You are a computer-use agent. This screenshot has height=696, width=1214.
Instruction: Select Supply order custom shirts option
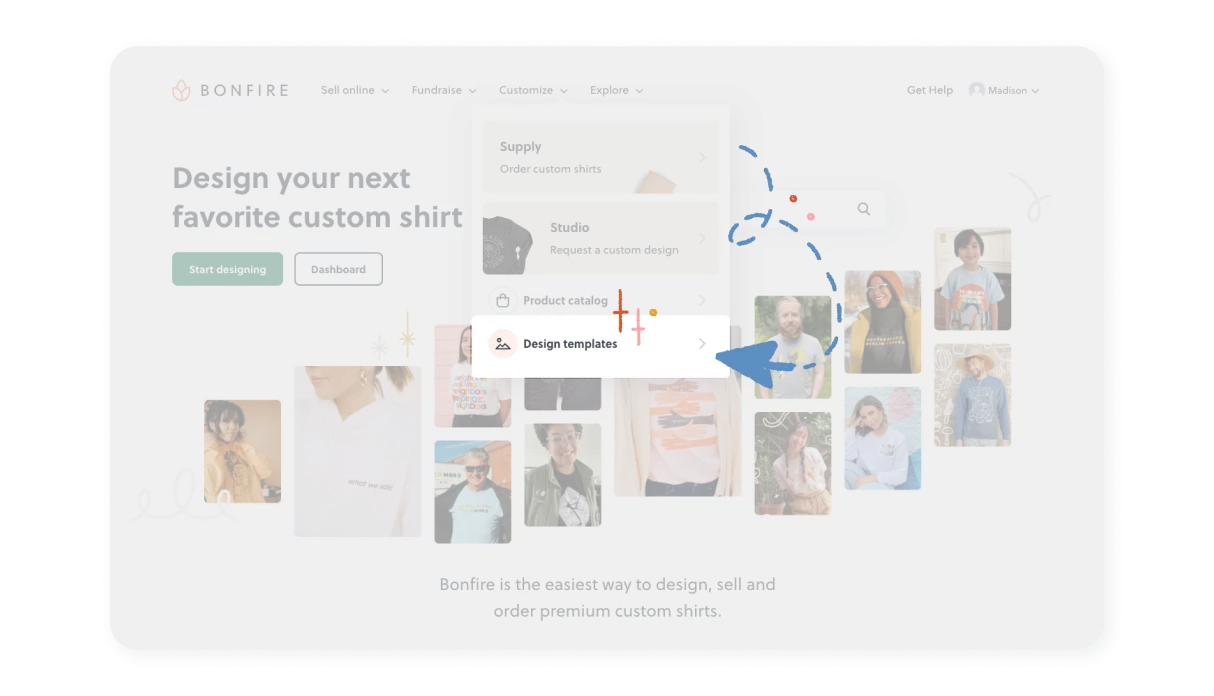[600, 157]
